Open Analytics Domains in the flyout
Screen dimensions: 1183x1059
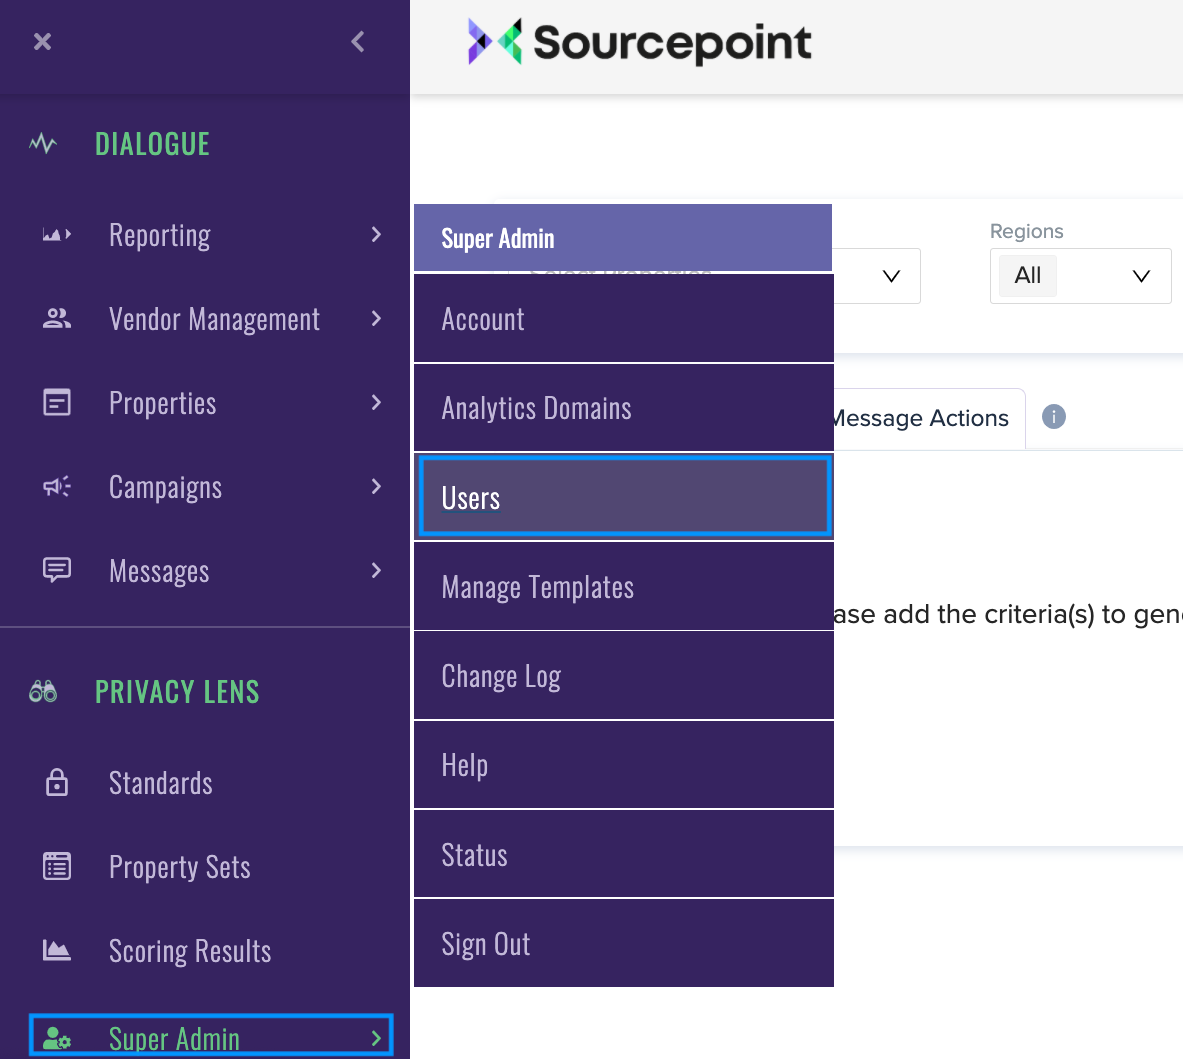click(x=624, y=408)
